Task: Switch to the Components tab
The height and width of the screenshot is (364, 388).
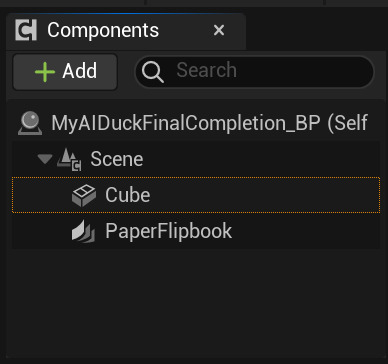Action: tap(103, 31)
